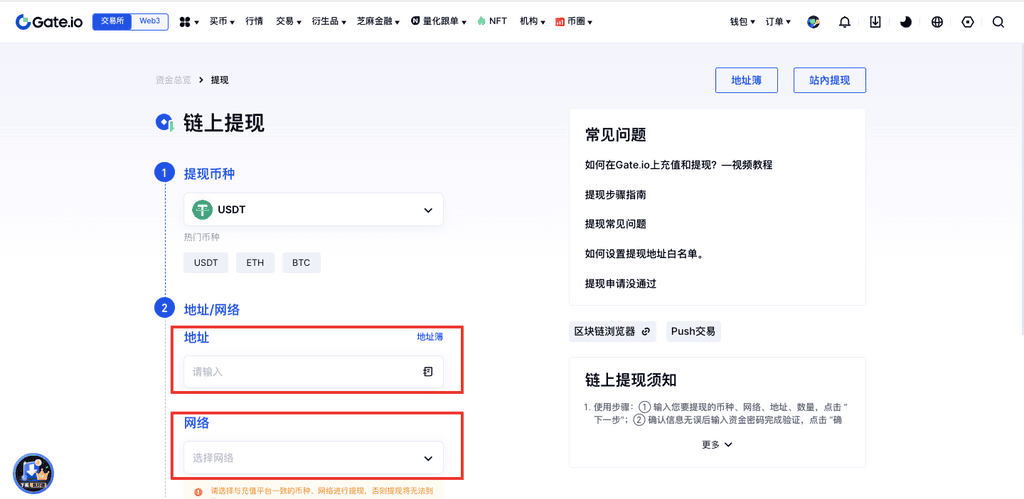Open the 钱包 menu

(x=742, y=21)
